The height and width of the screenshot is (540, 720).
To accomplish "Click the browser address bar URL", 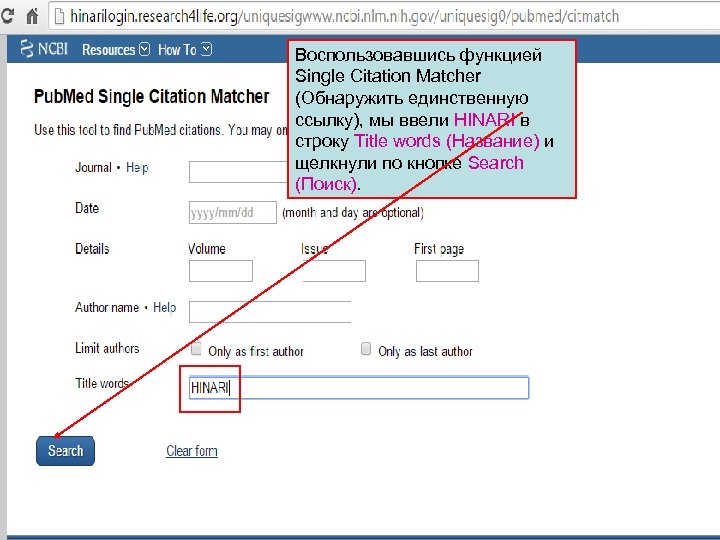I will click(x=344, y=17).
